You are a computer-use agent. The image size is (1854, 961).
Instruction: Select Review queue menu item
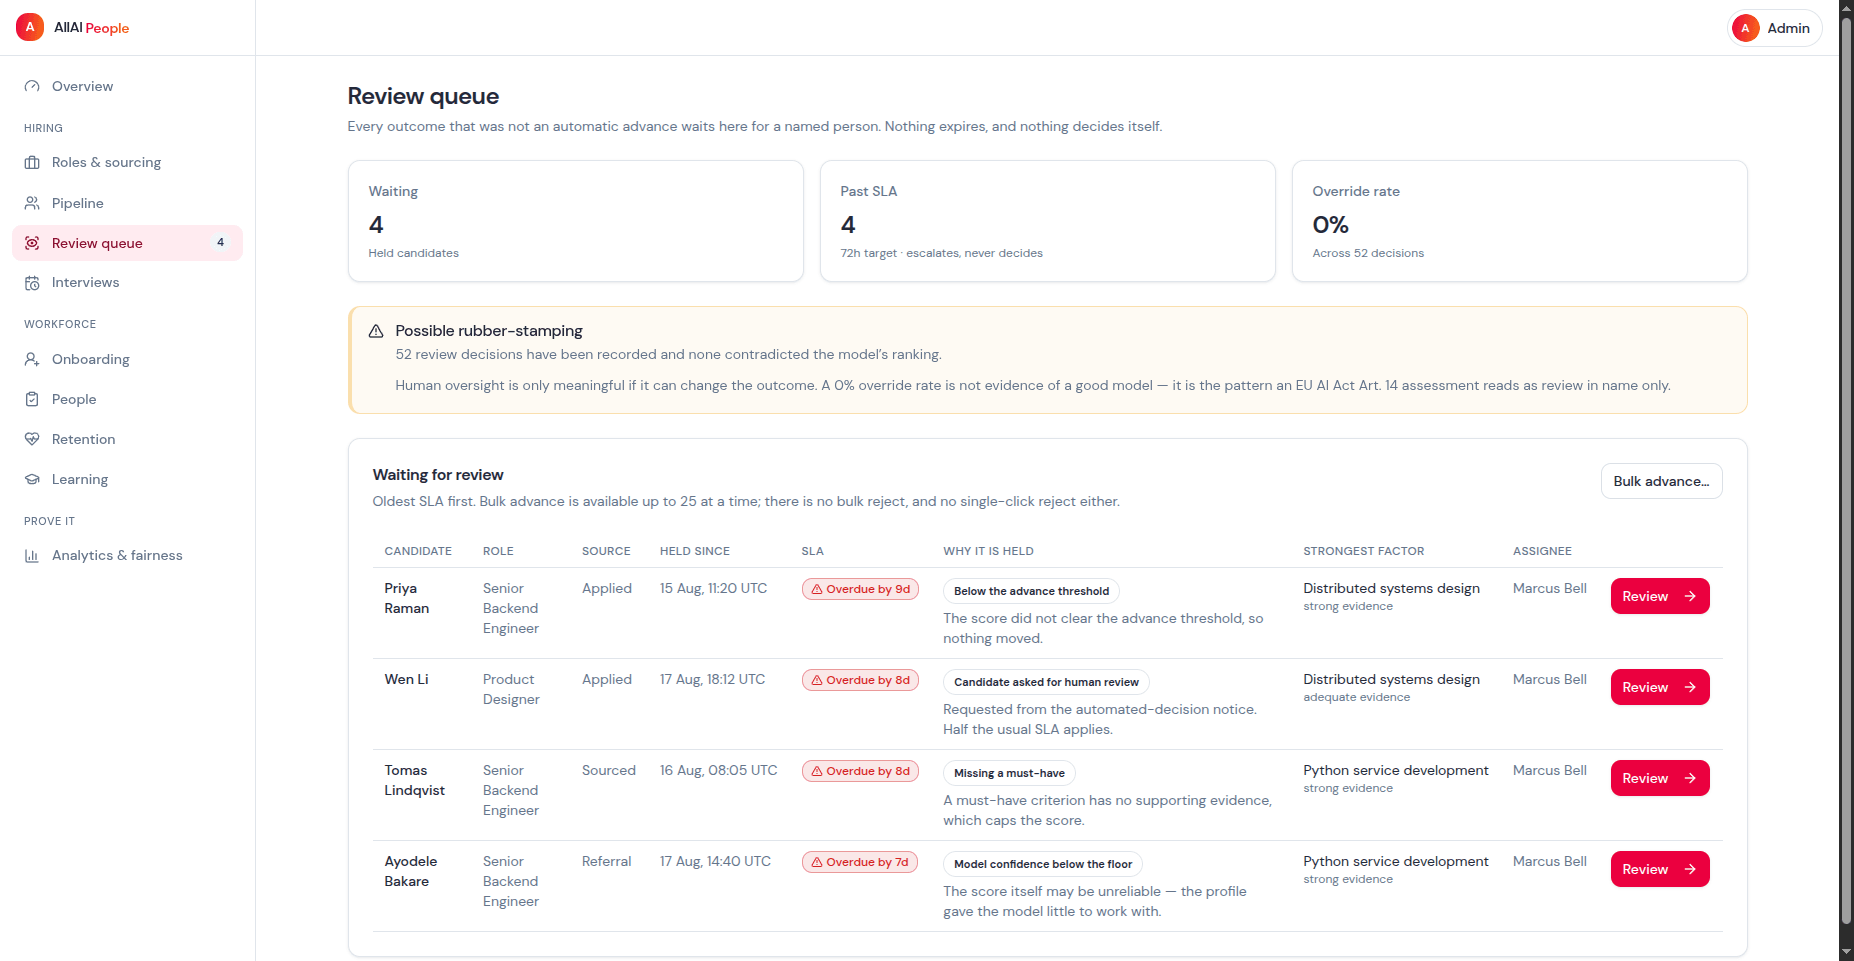(x=127, y=243)
